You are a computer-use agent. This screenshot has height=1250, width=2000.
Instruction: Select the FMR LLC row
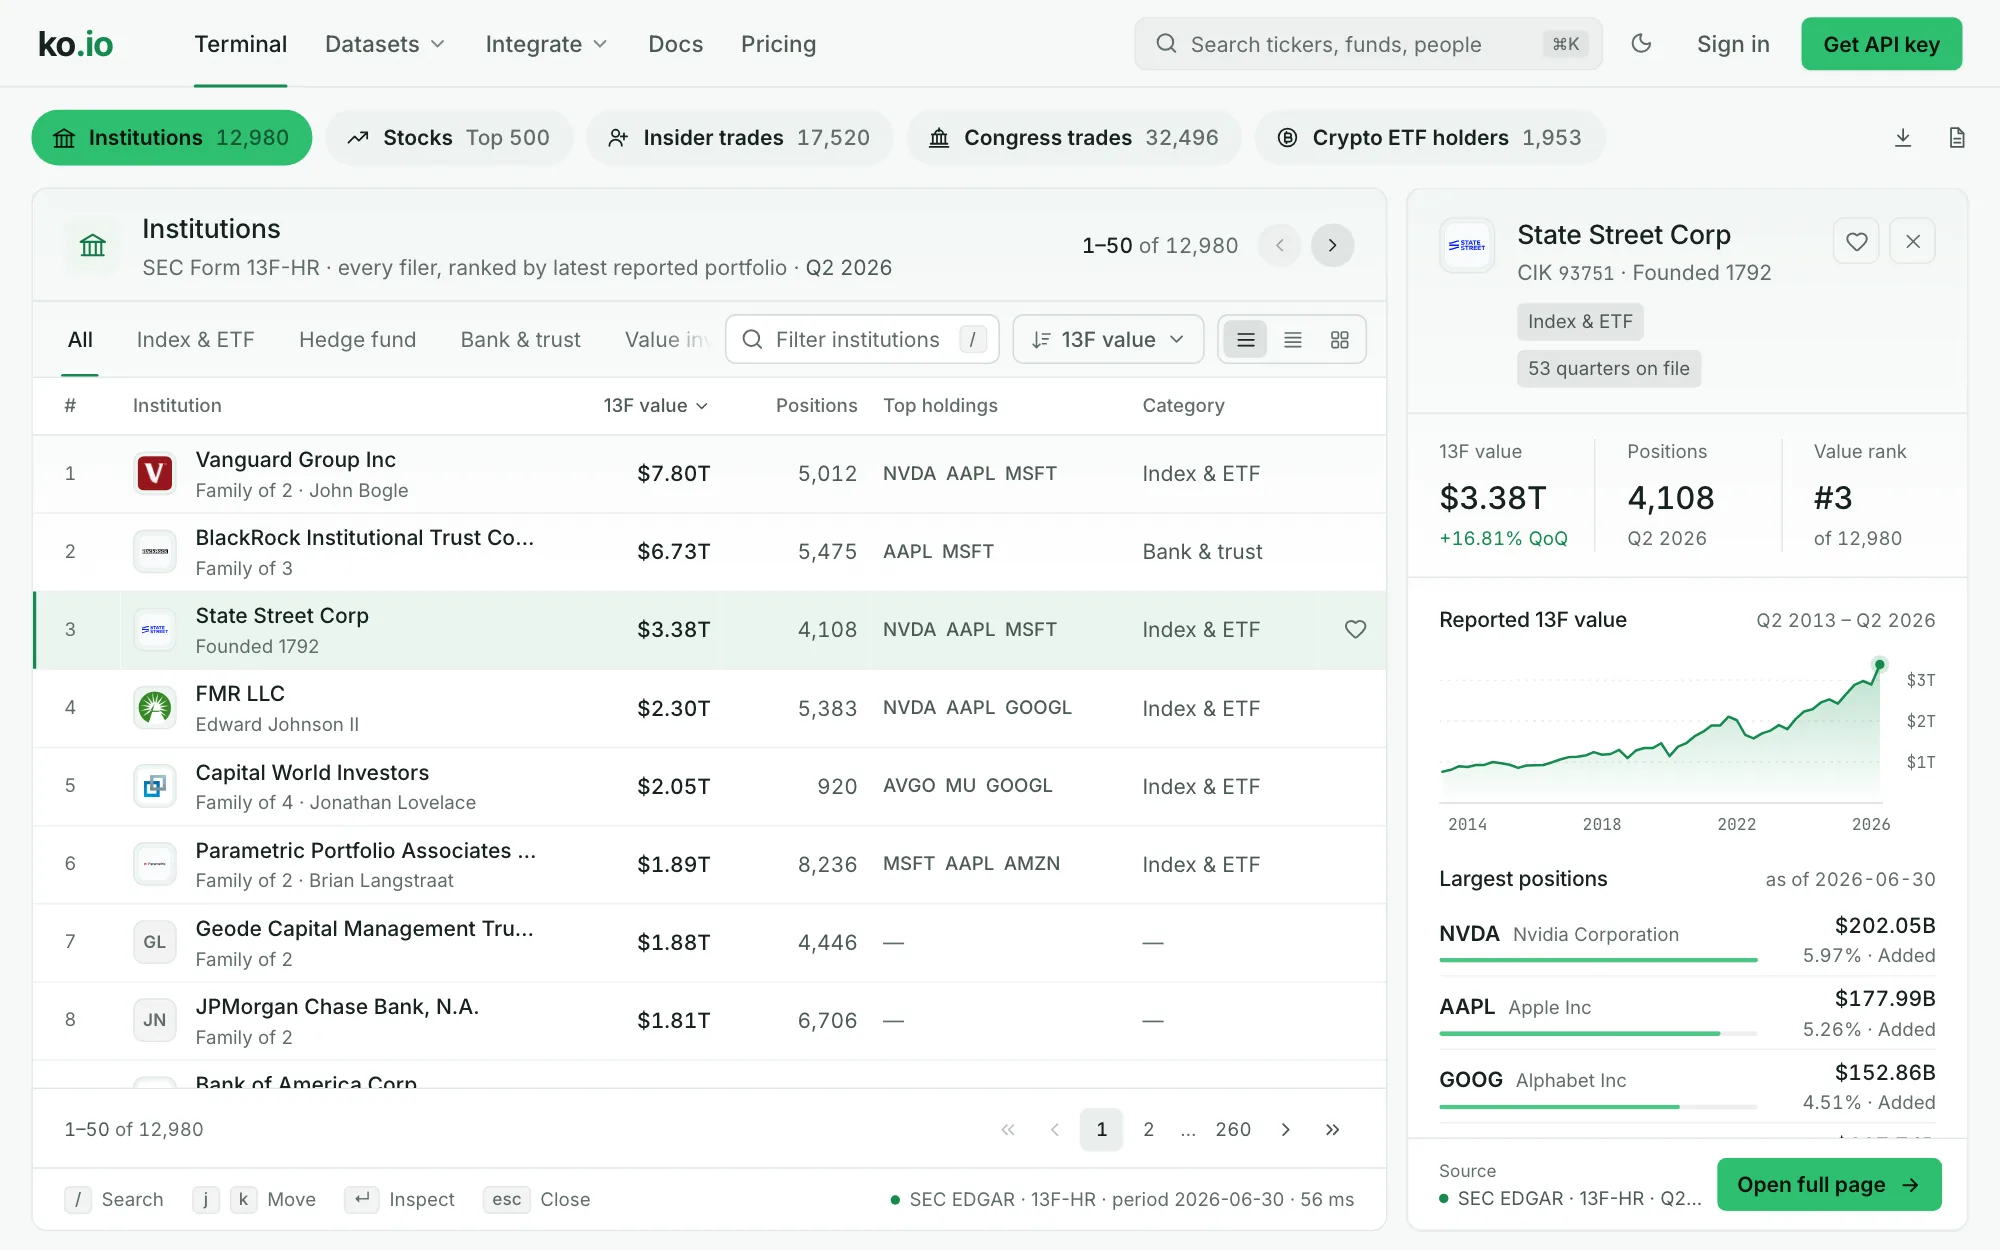click(709, 708)
